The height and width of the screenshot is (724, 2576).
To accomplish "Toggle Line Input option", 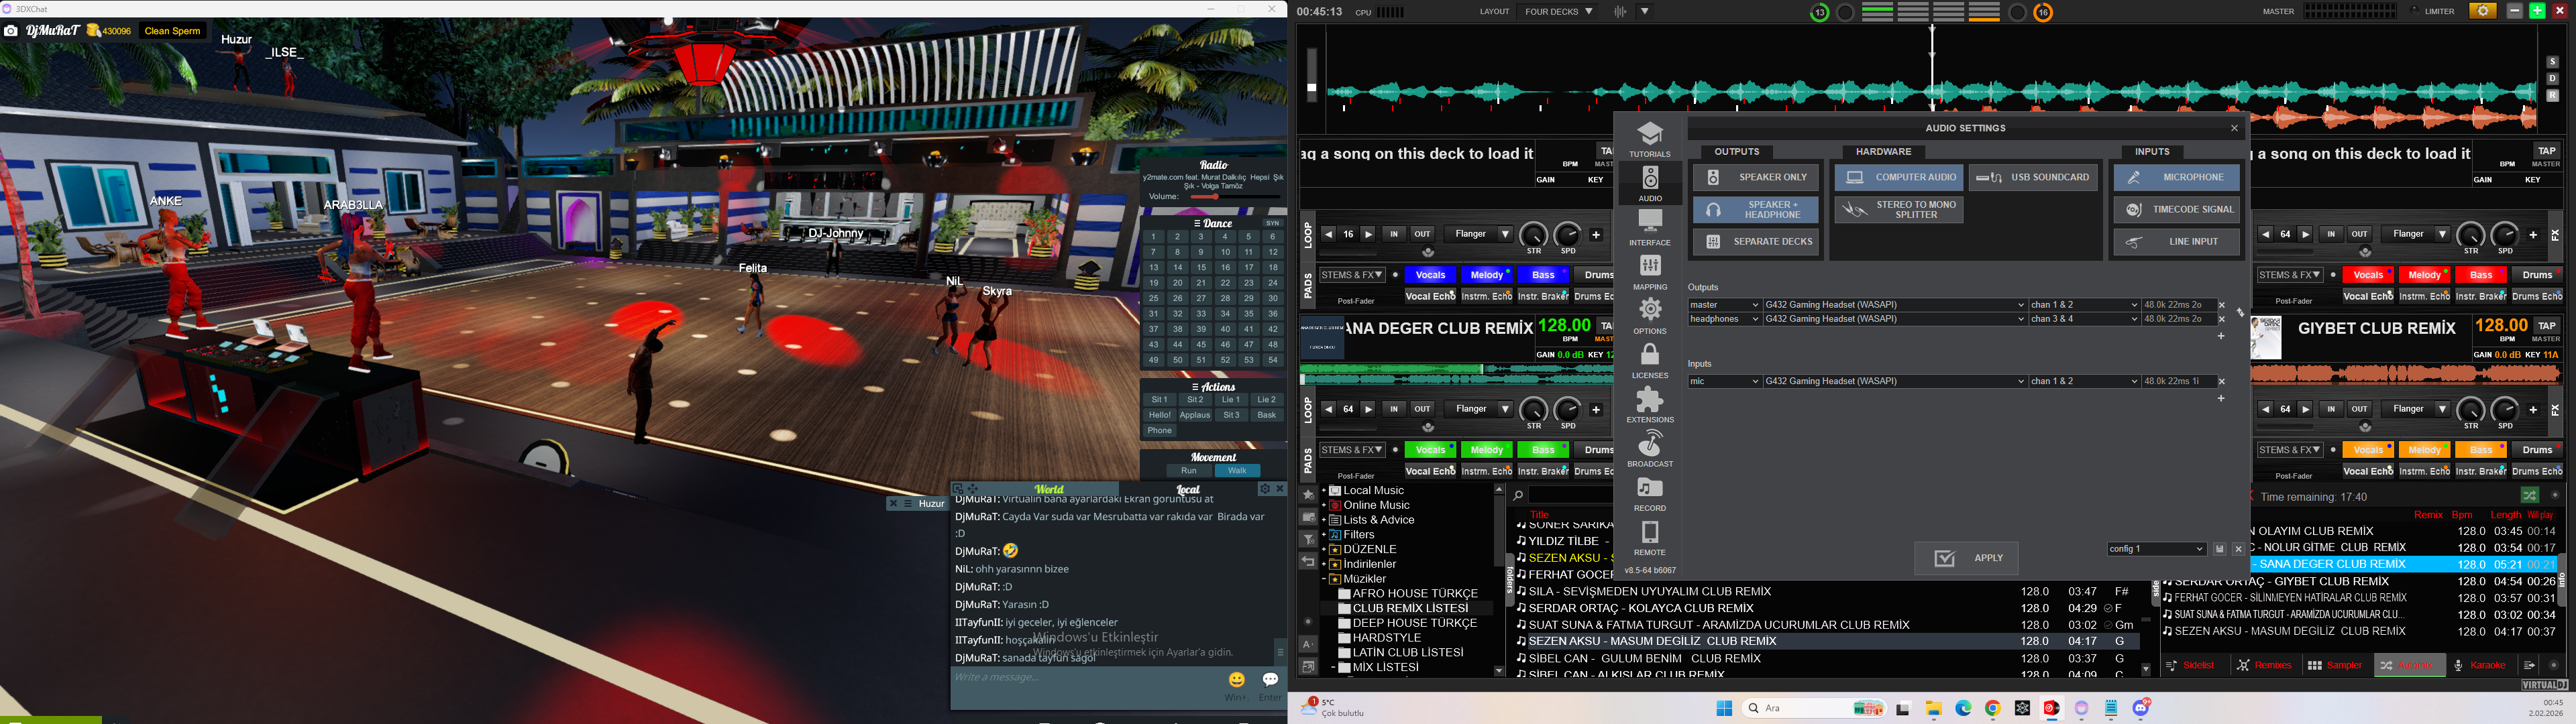I will point(2176,241).
